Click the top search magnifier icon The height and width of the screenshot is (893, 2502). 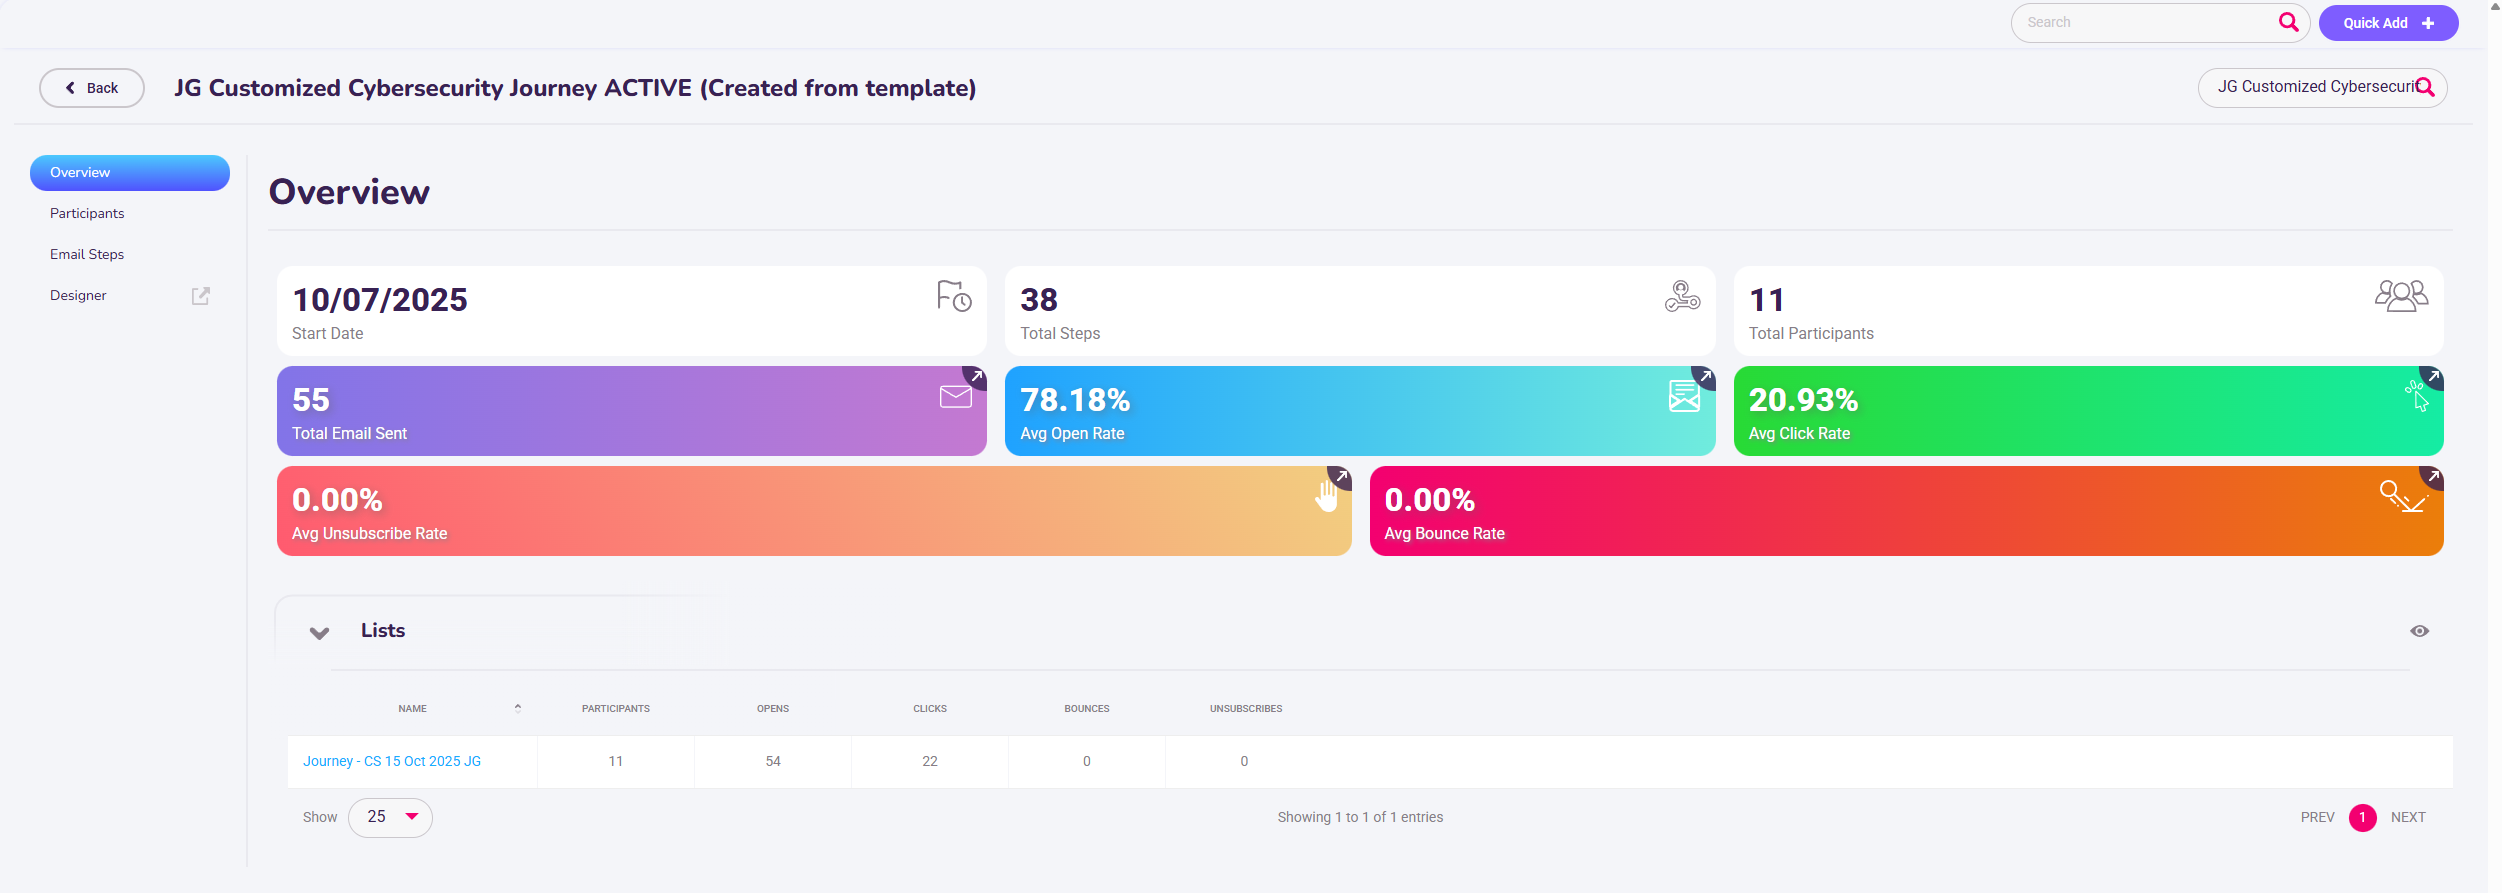(x=2288, y=22)
